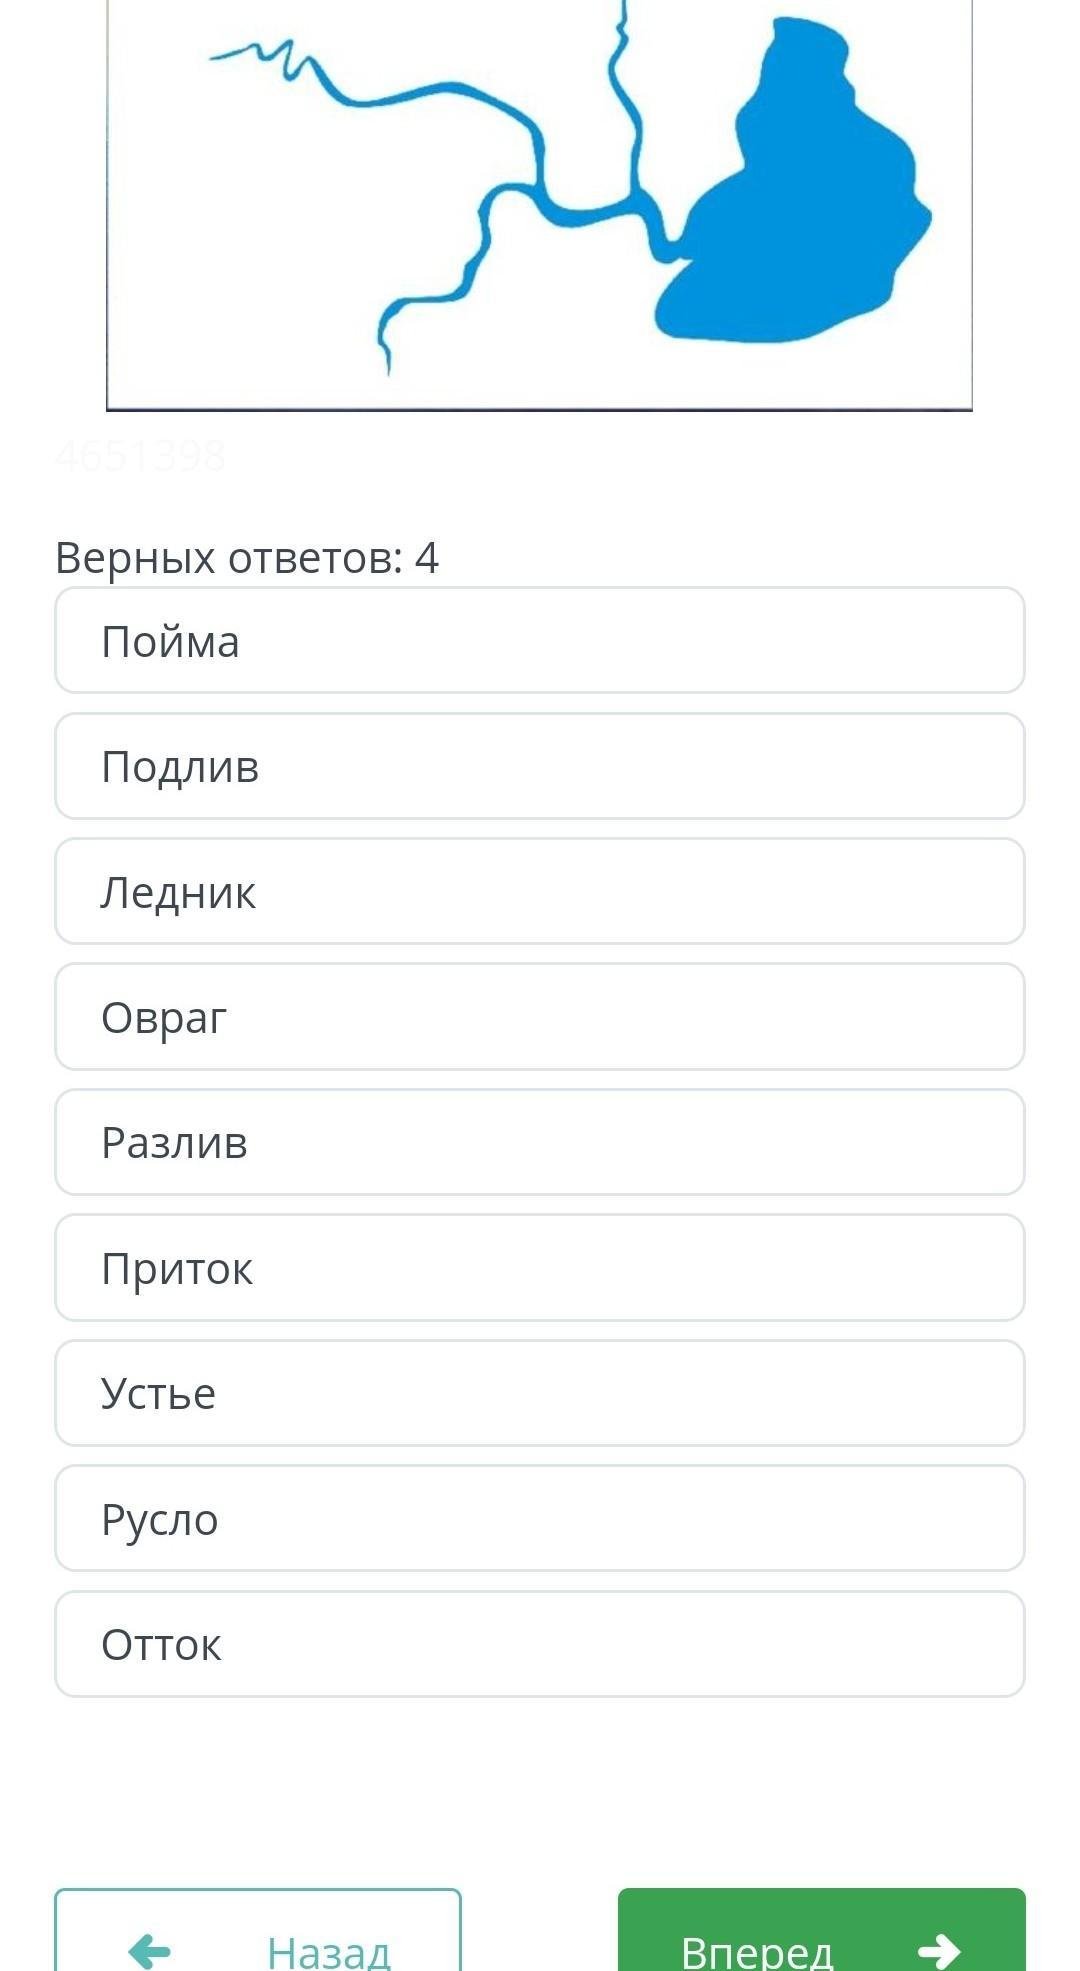
Task: Mark Приток as a correct answer
Action: [539, 1268]
